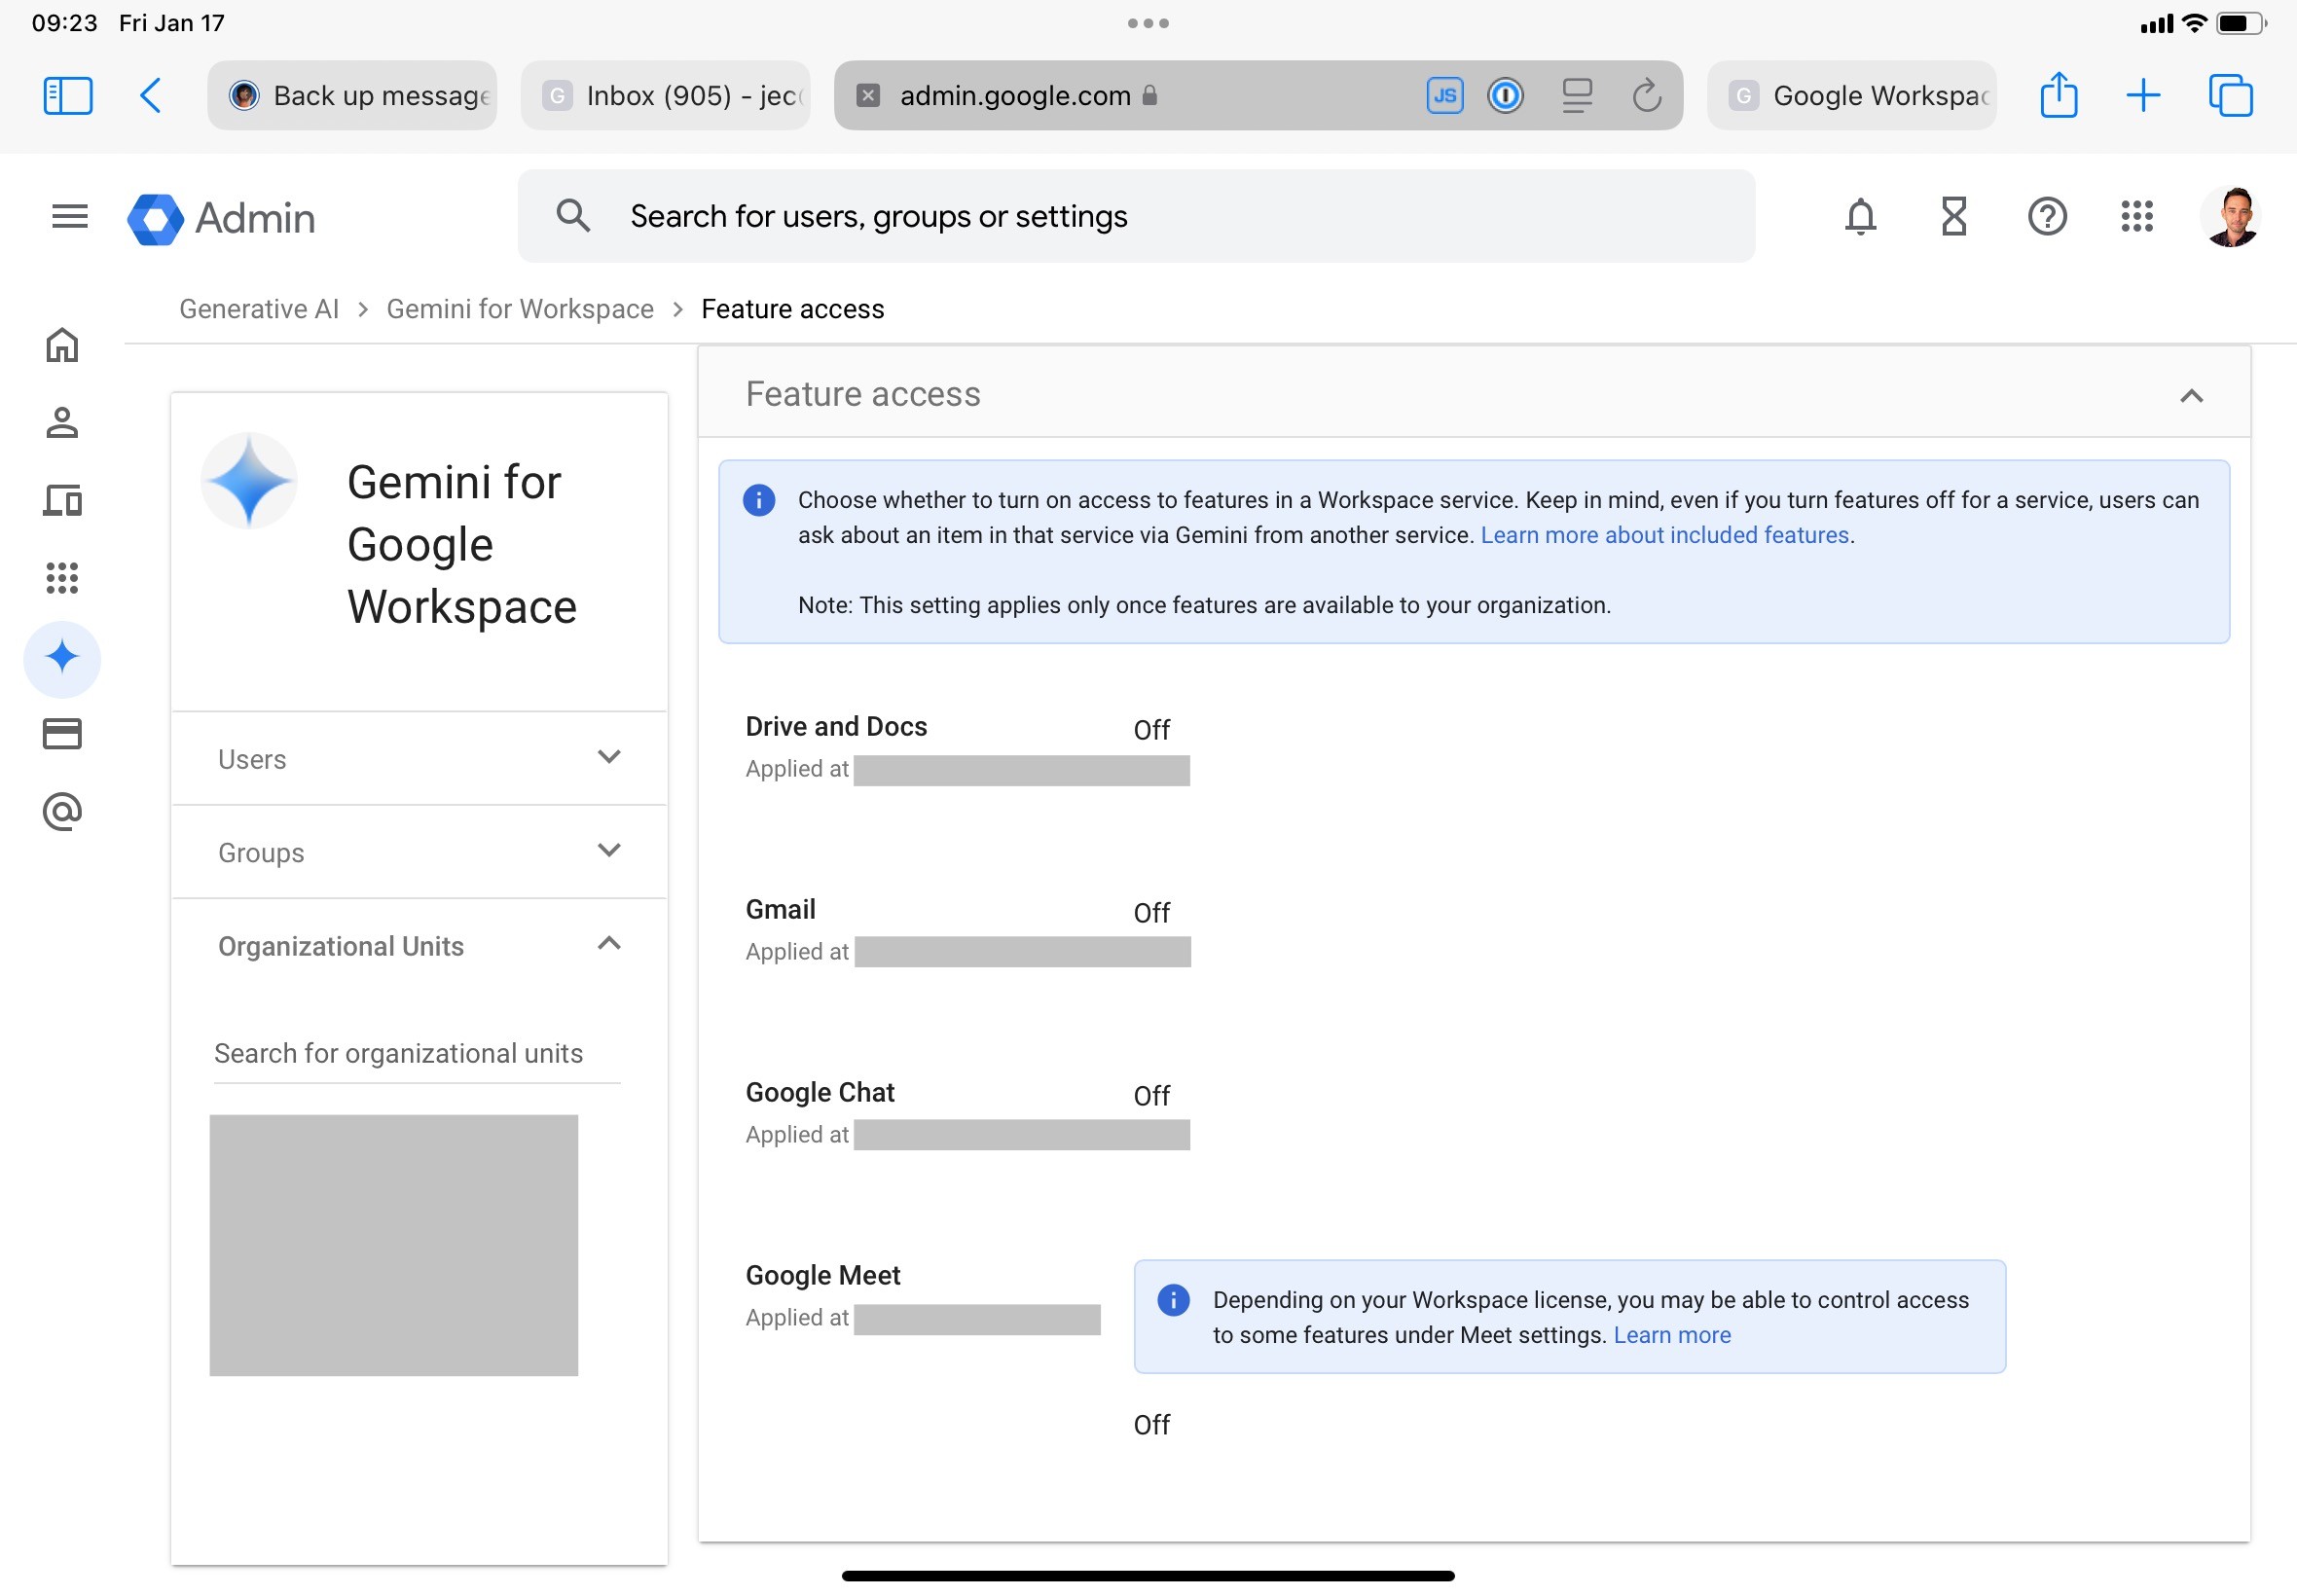Viewport: 2297px width, 1596px height.
Task: Go back with Safari back arrow
Action: [x=150, y=96]
